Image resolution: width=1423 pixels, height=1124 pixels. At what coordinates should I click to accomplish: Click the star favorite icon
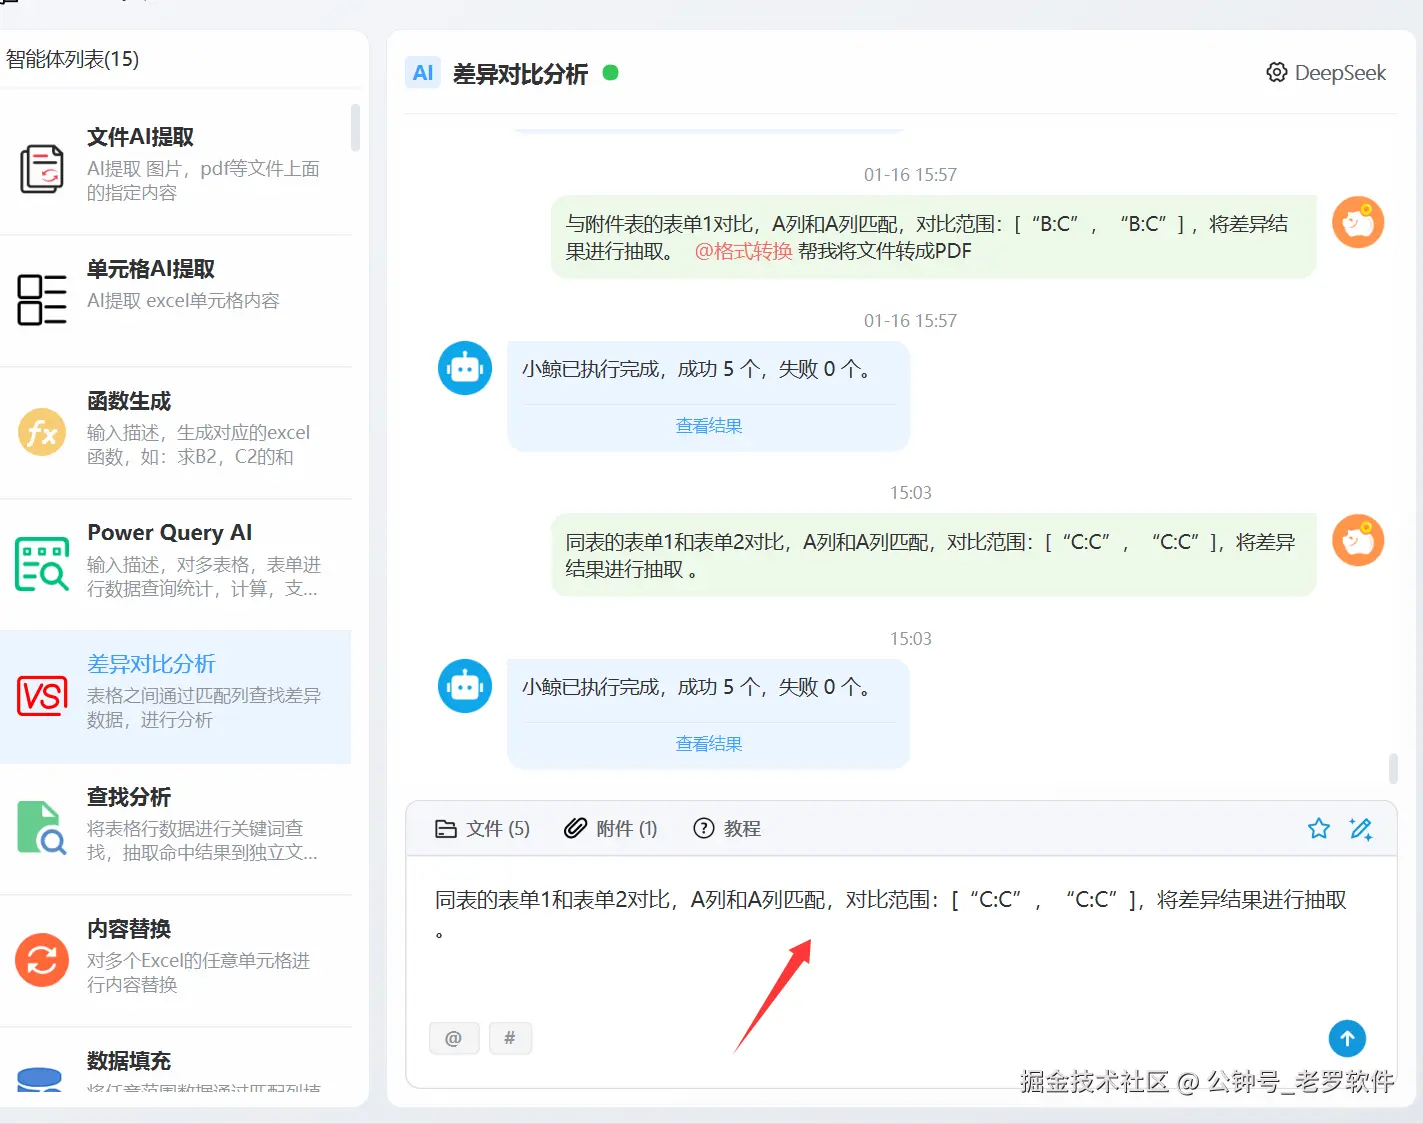tap(1319, 828)
